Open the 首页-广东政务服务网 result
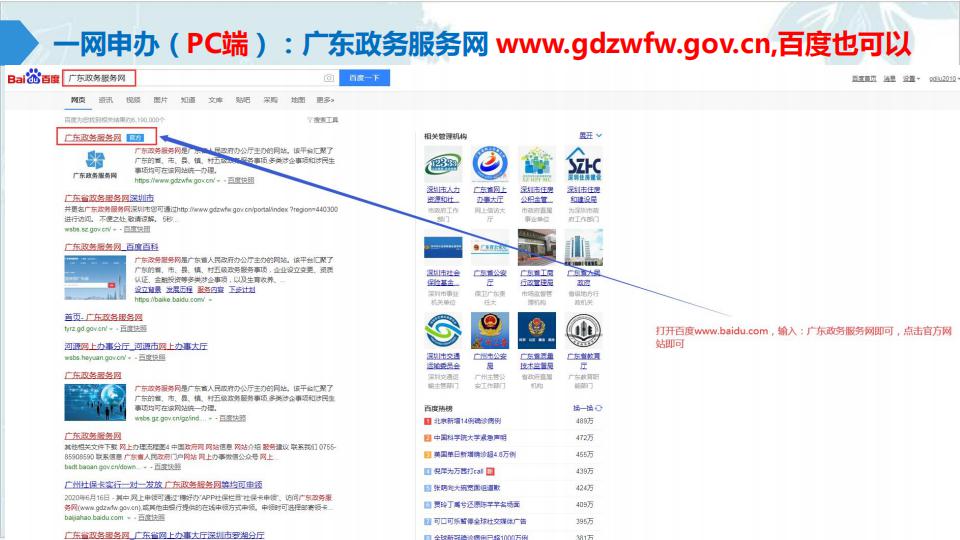 (x=103, y=317)
